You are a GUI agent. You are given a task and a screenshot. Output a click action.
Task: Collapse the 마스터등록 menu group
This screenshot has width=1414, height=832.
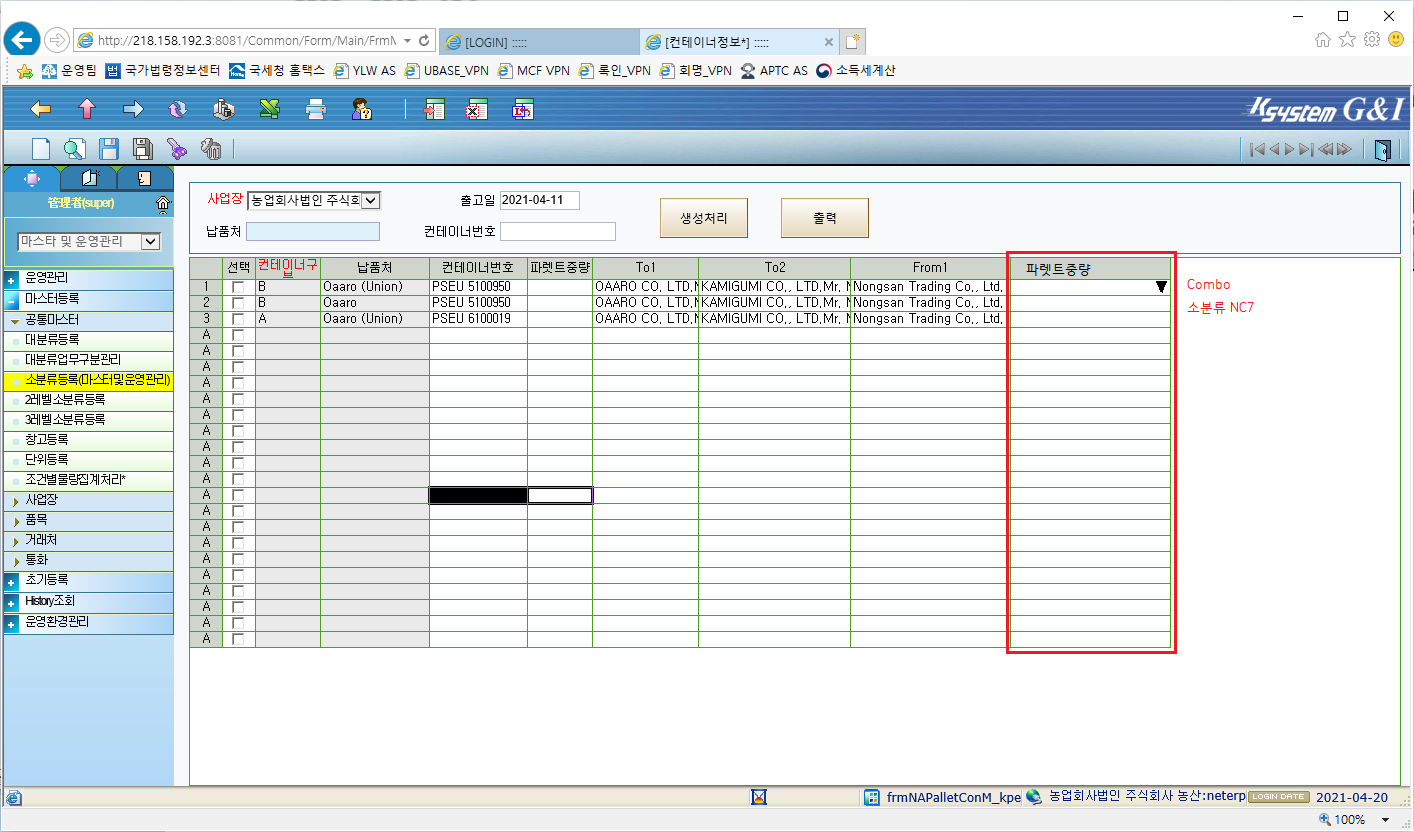pos(11,299)
